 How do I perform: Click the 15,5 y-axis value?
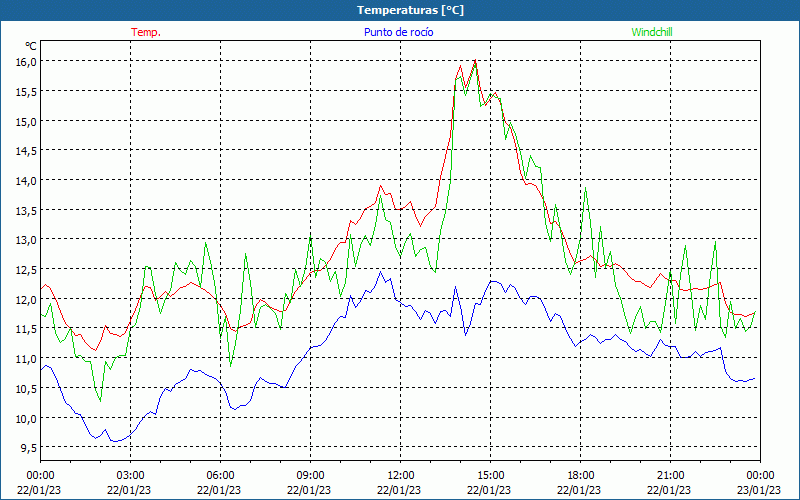(27, 91)
